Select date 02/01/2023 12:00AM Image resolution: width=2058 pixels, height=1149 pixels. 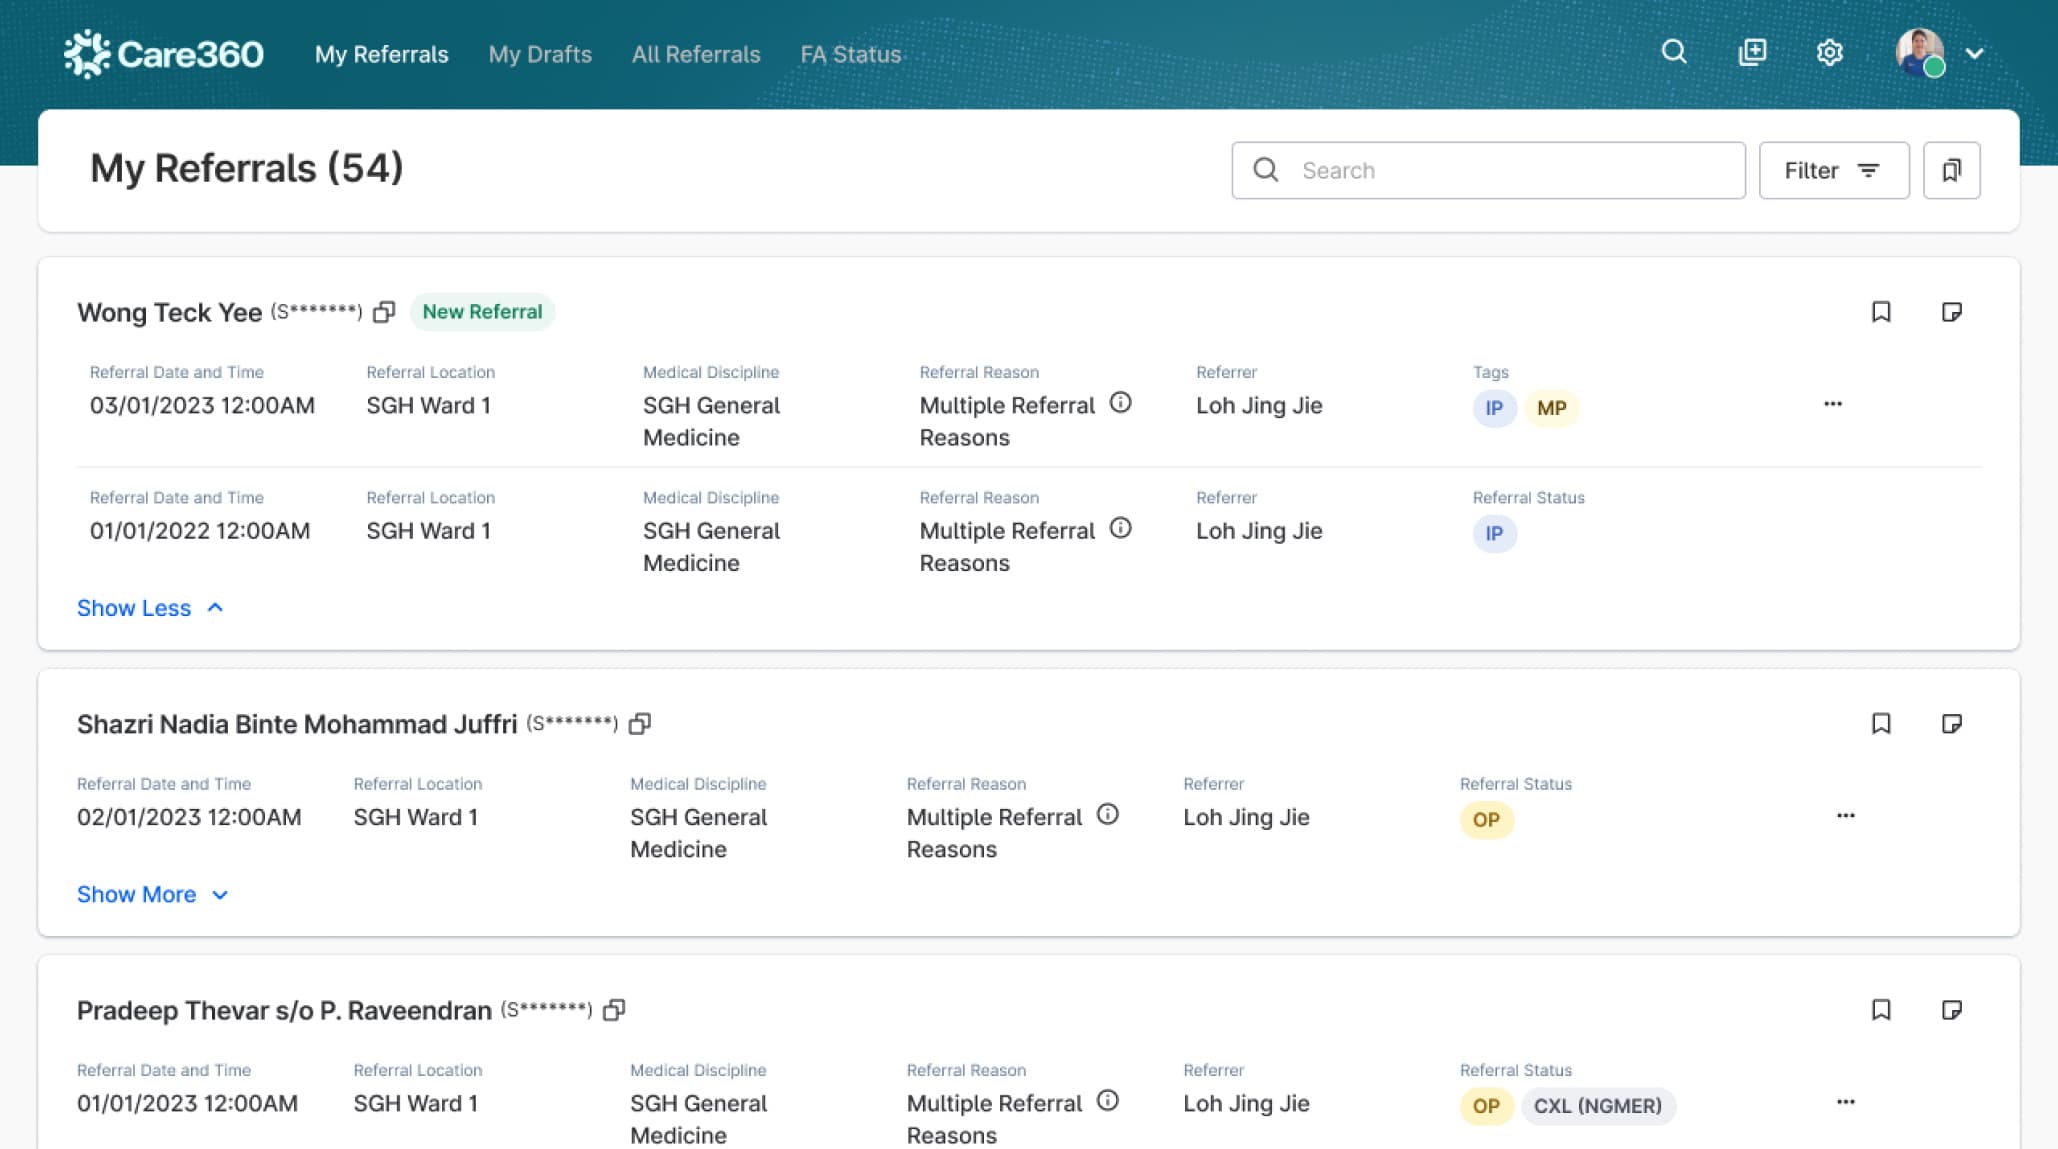click(x=189, y=817)
